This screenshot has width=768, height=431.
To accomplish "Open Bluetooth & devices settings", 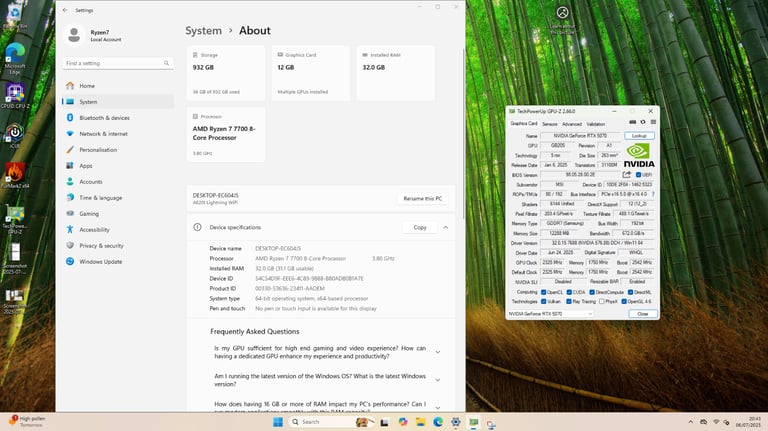I will (x=118, y=118).
